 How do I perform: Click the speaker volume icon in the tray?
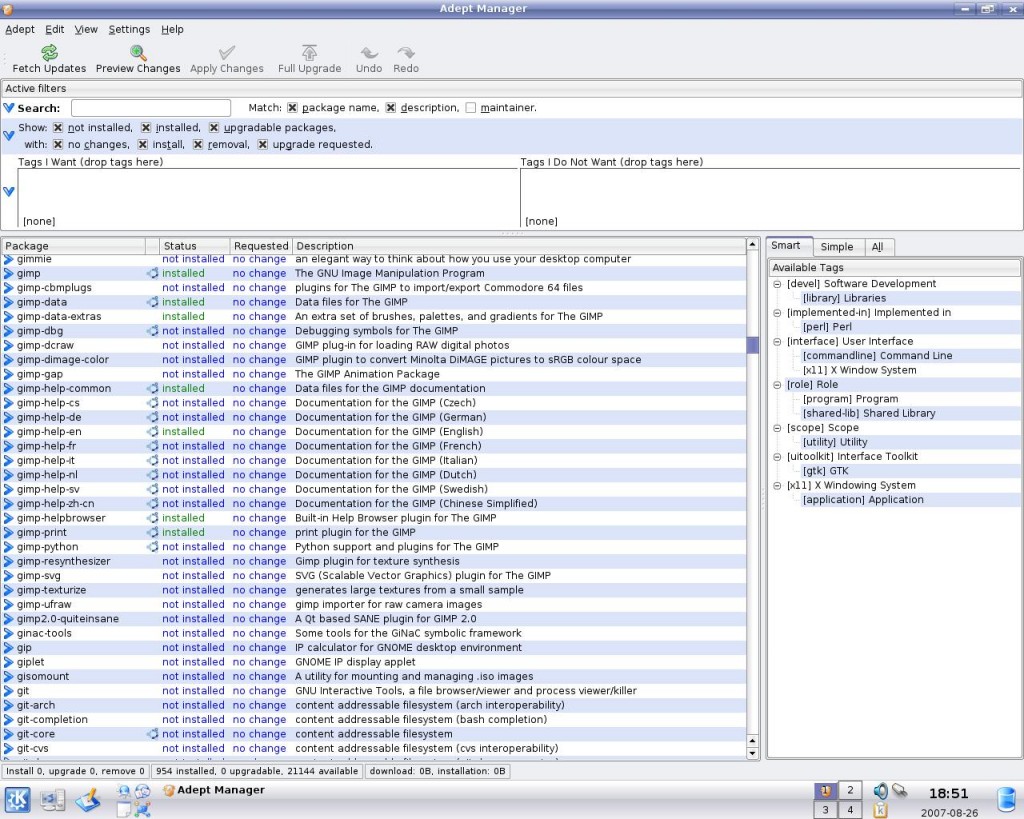880,791
